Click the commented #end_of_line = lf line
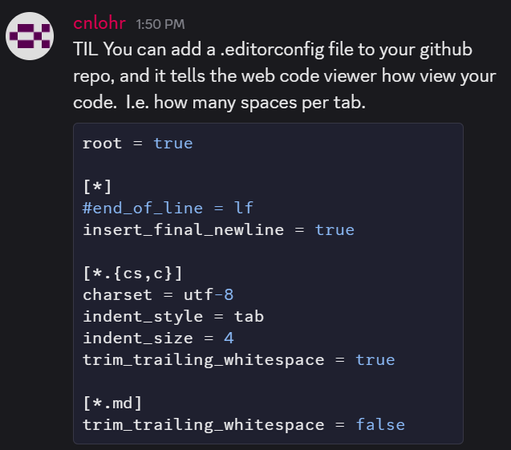 point(168,208)
